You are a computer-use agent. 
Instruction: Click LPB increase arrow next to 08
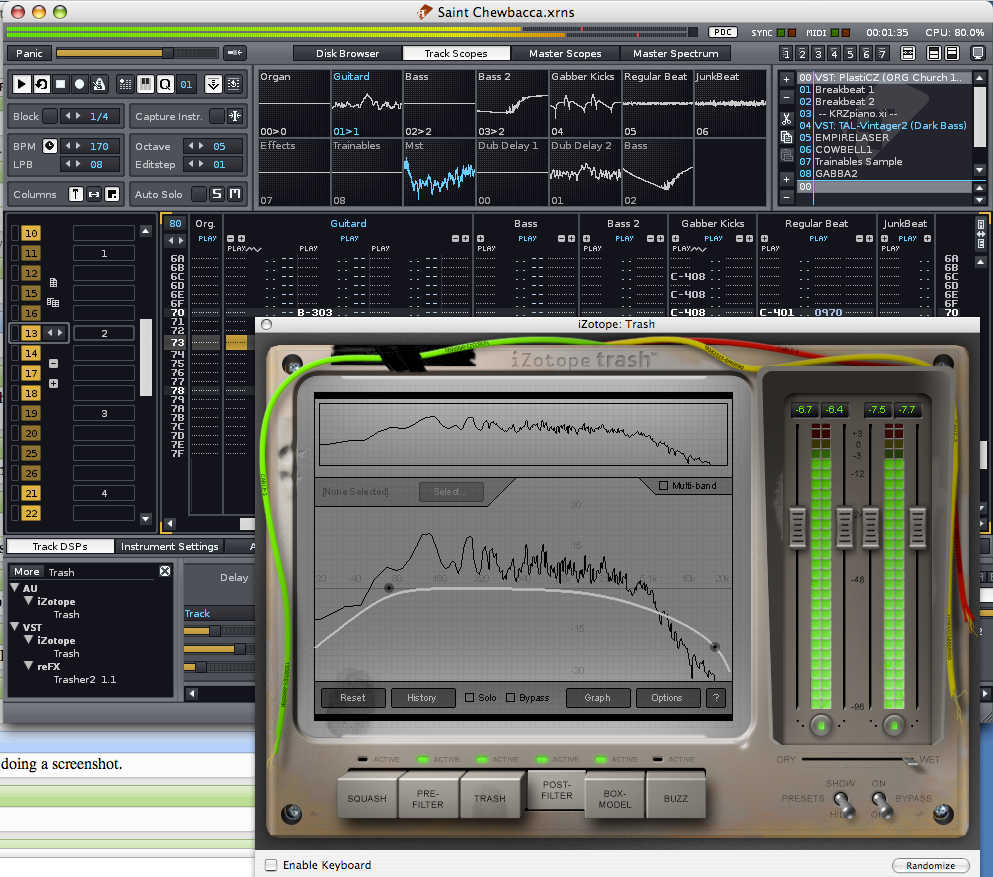point(78,164)
